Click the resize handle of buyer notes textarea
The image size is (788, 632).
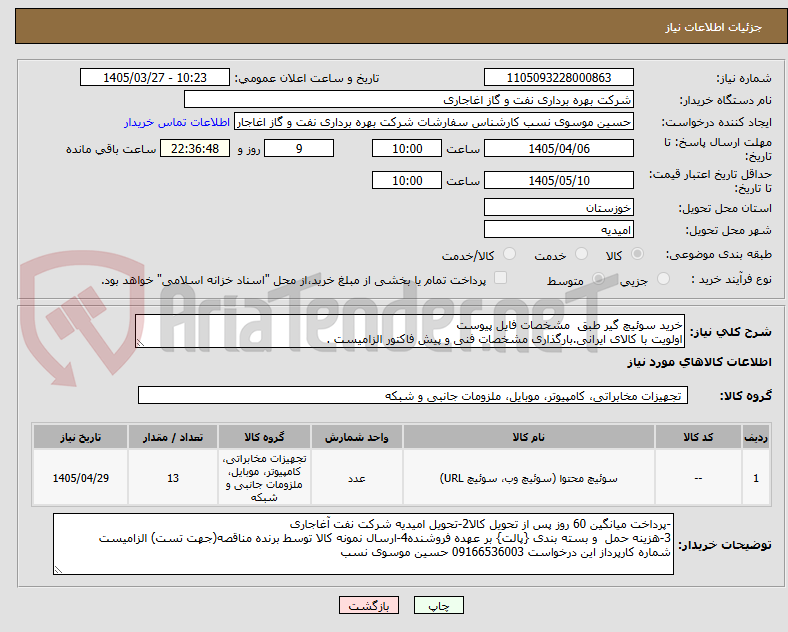coord(58,570)
